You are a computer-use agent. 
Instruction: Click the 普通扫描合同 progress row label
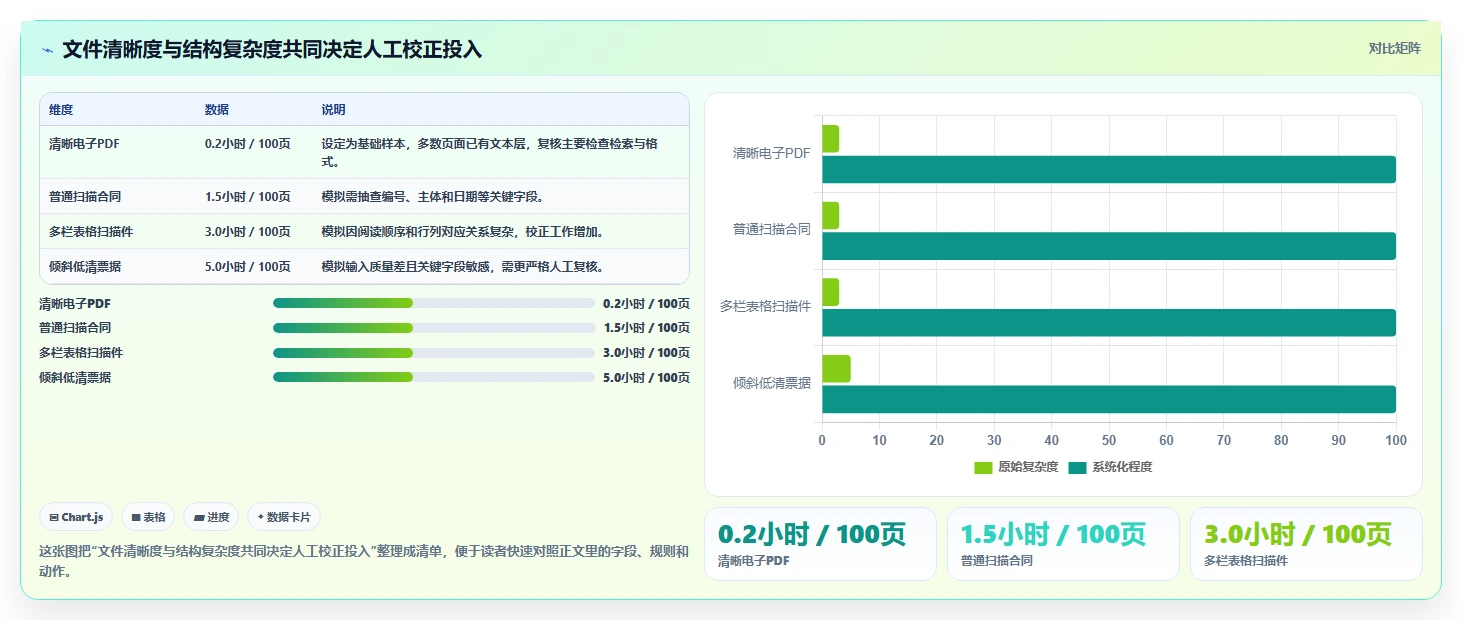pos(75,328)
